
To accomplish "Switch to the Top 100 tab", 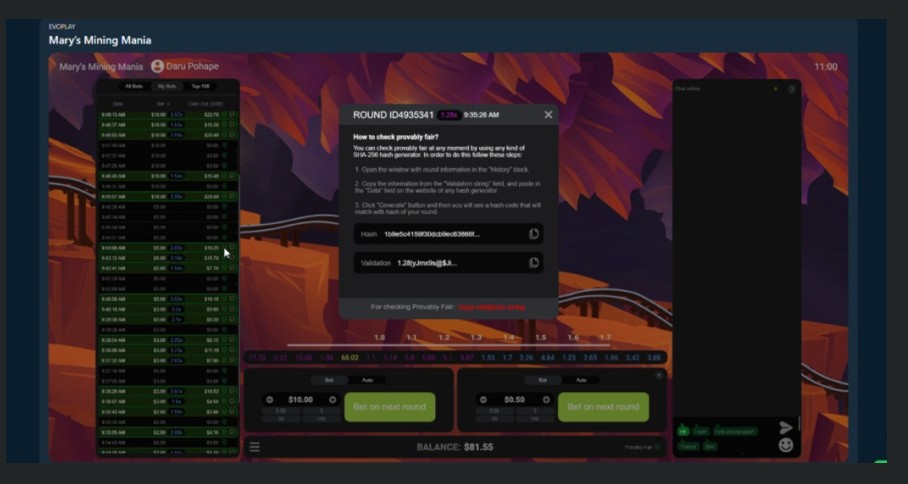I will pos(200,87).
